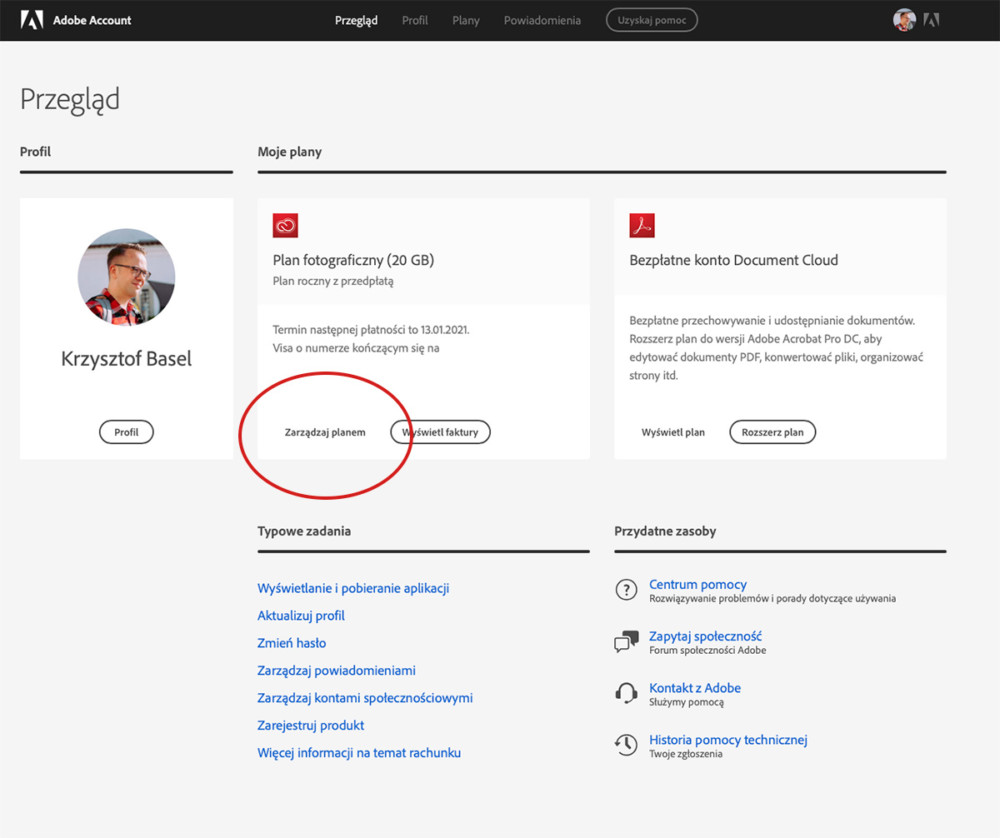Image resolution: width=1000 pixels, height=838 pixels.
Task: Click the Przydatne zasoby section heading
Action: pyautogui.click(x=665, y=531)
